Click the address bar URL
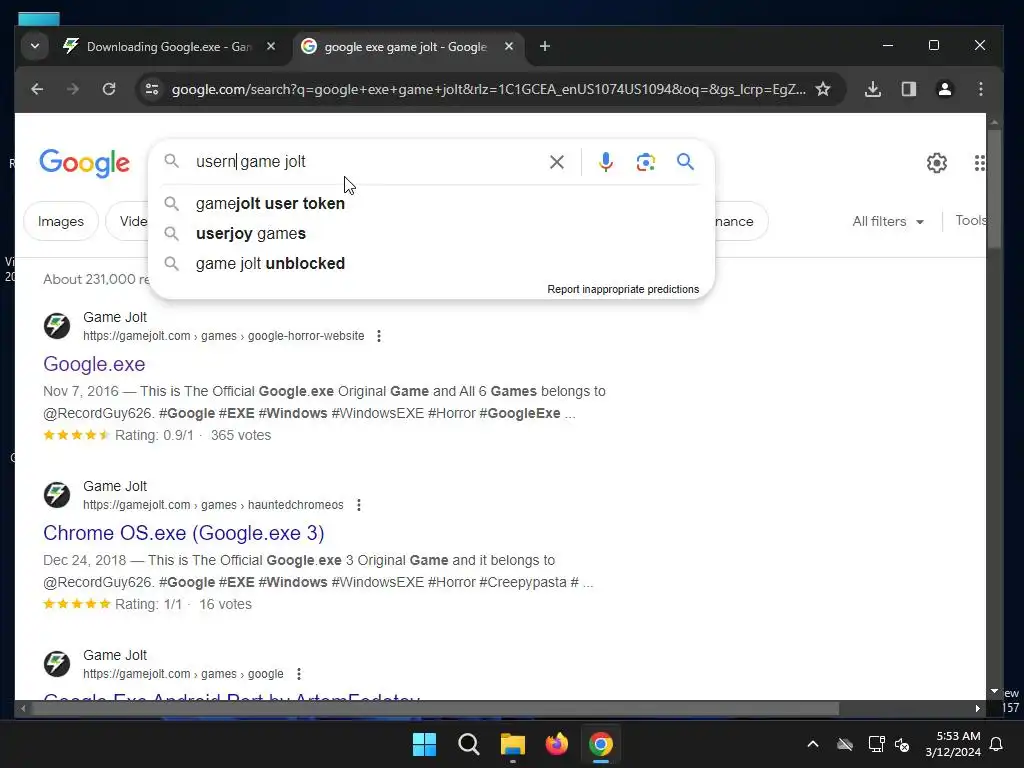The width and height of the screenshot is (1024, 768). point(488,89)
